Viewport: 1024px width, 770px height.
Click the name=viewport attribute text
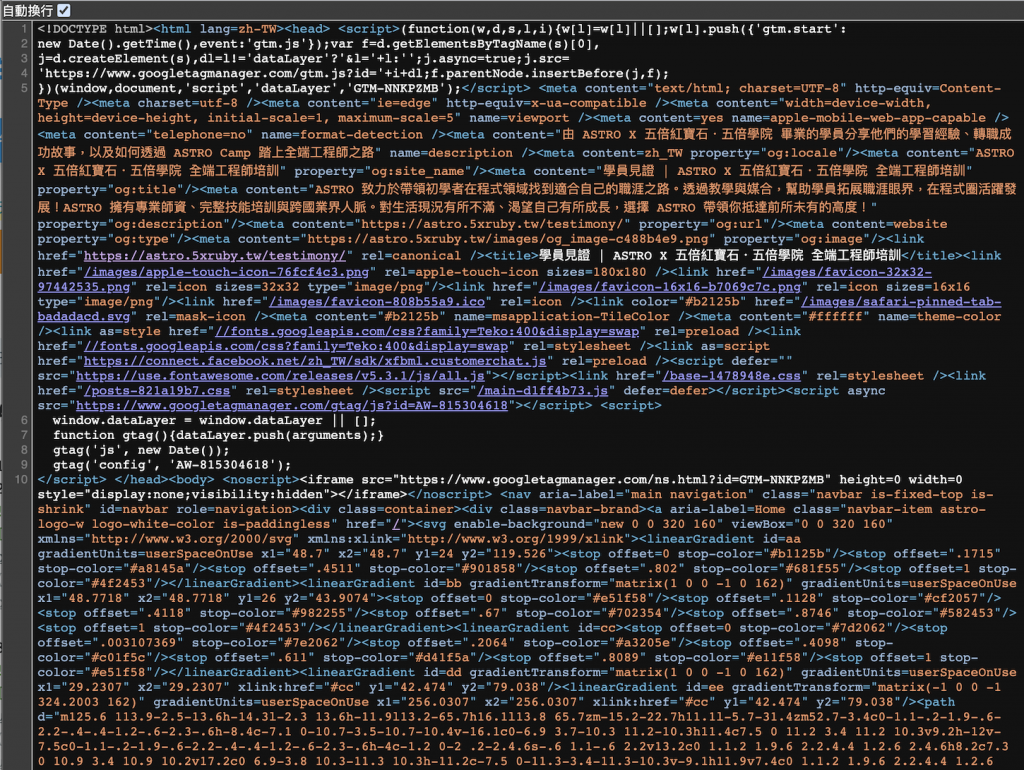click(519, 118)
